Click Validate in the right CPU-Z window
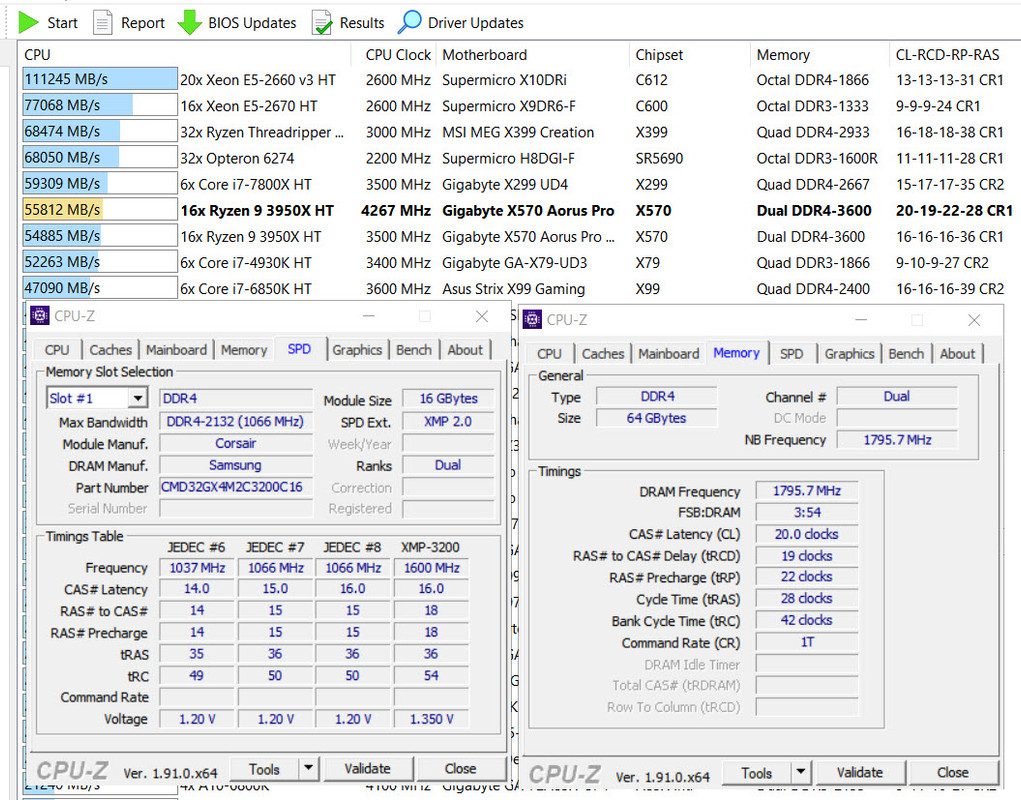Image resolution: width=1021 pixels, height=800 pixels. pos(860,773)
